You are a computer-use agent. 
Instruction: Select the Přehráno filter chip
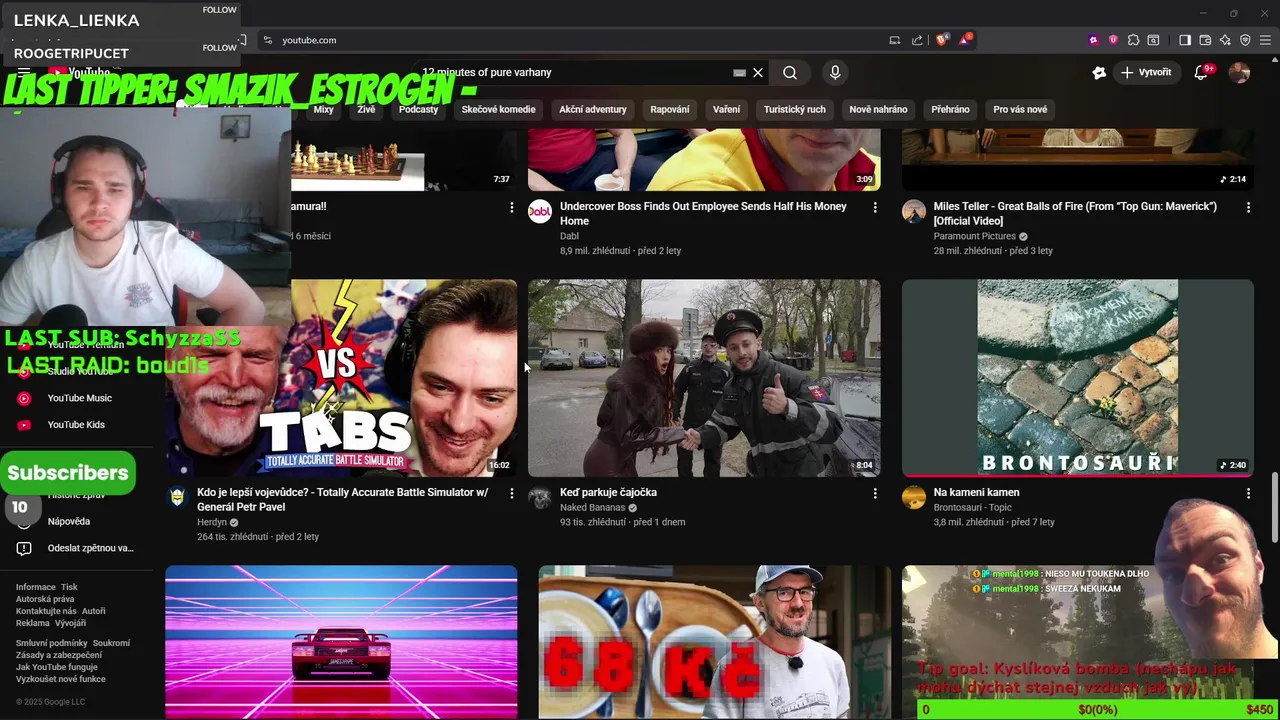[x=950, y=109]
